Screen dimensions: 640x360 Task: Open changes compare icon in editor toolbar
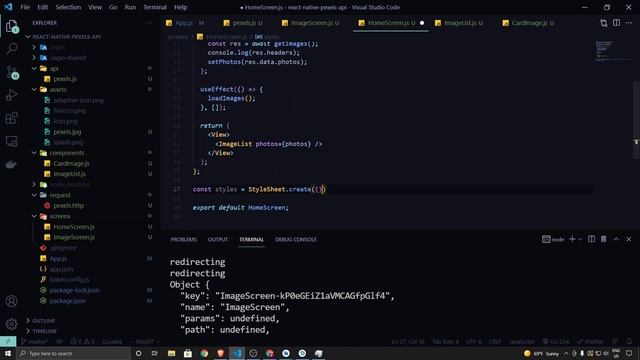604,23
